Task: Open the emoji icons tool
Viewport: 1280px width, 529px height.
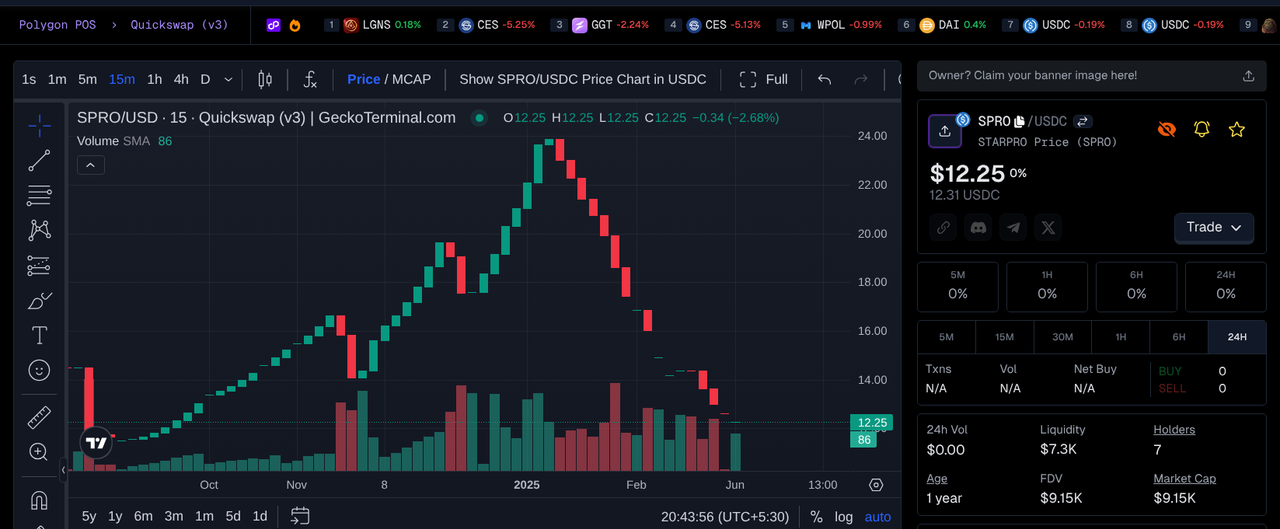Action: [x=39, y=370]
